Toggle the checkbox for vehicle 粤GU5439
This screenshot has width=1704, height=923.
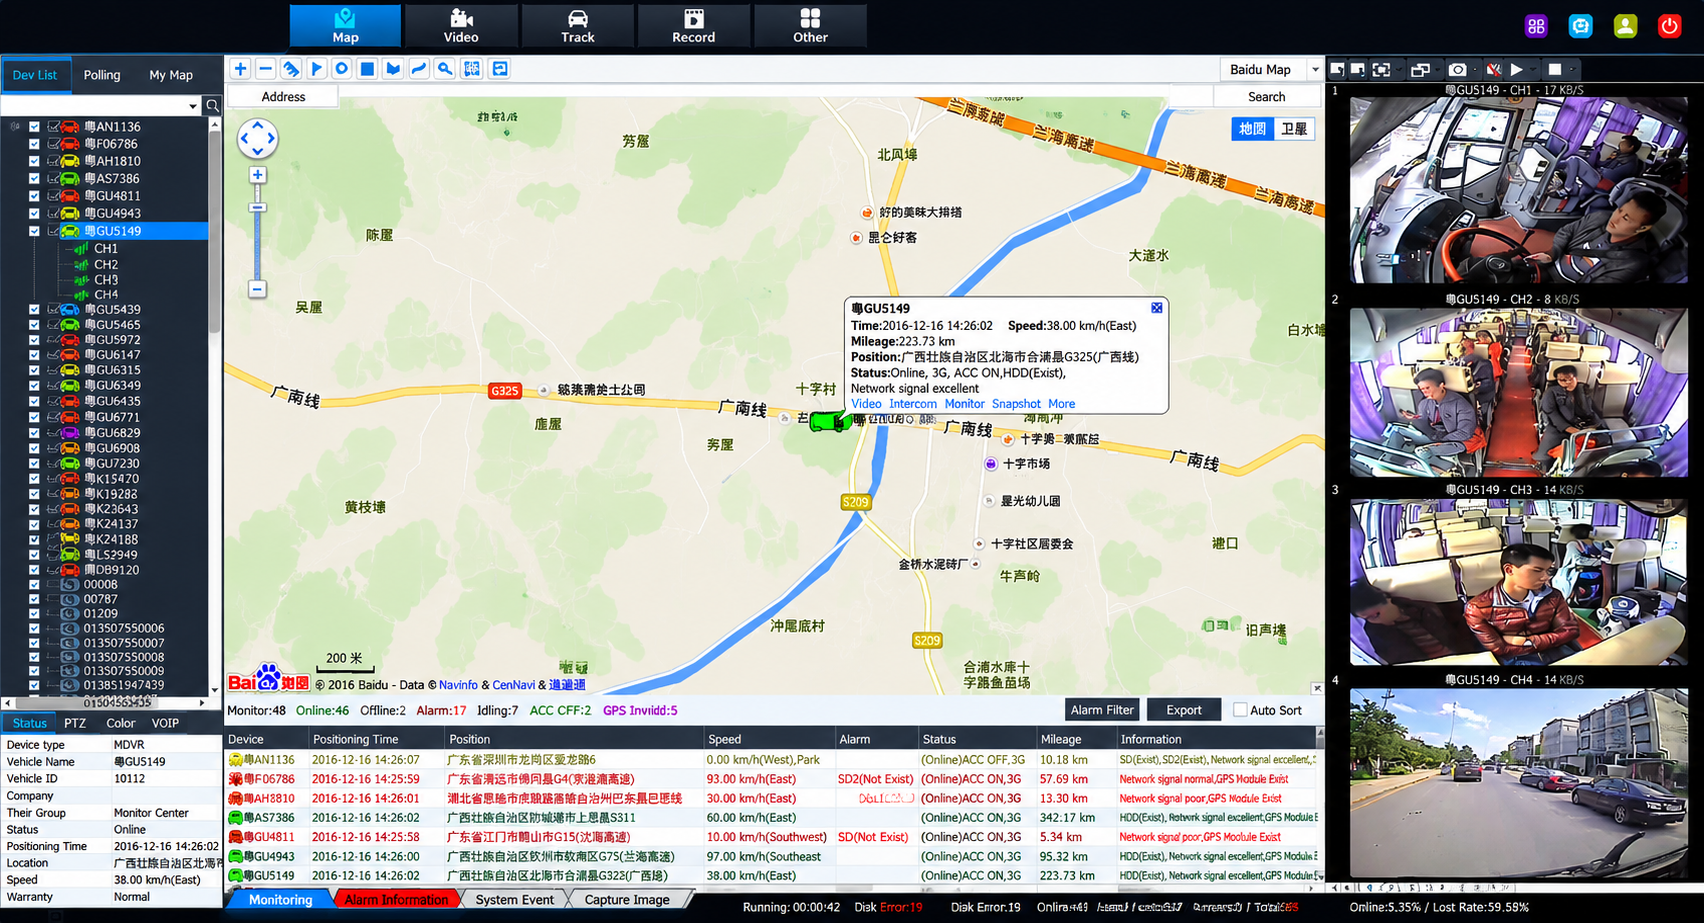34,310
